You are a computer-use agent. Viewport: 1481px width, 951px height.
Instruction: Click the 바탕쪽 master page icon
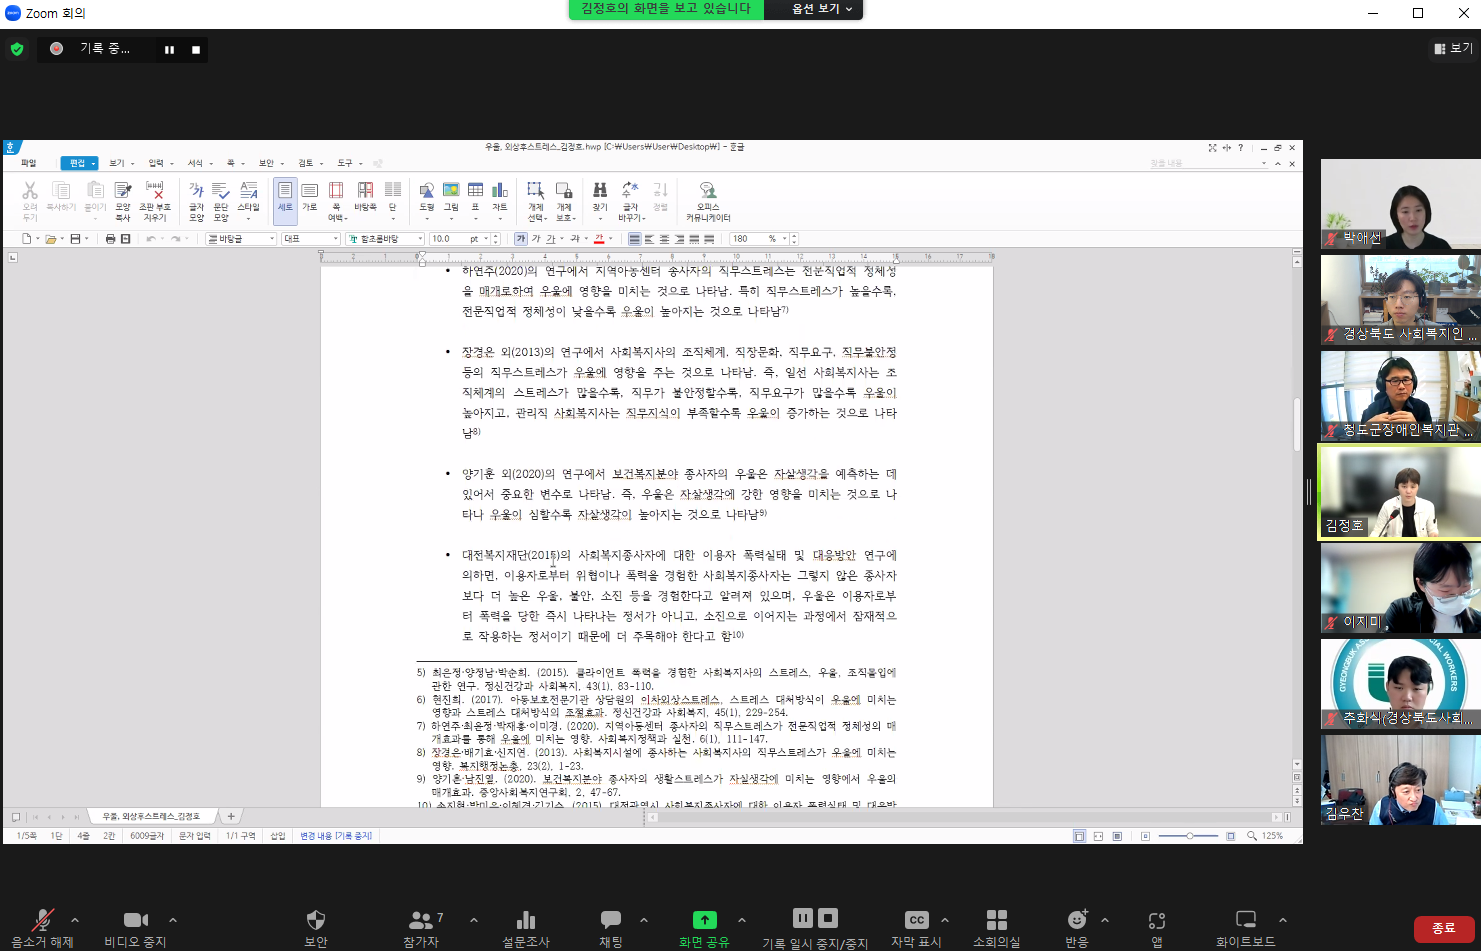tap(365, 196)
